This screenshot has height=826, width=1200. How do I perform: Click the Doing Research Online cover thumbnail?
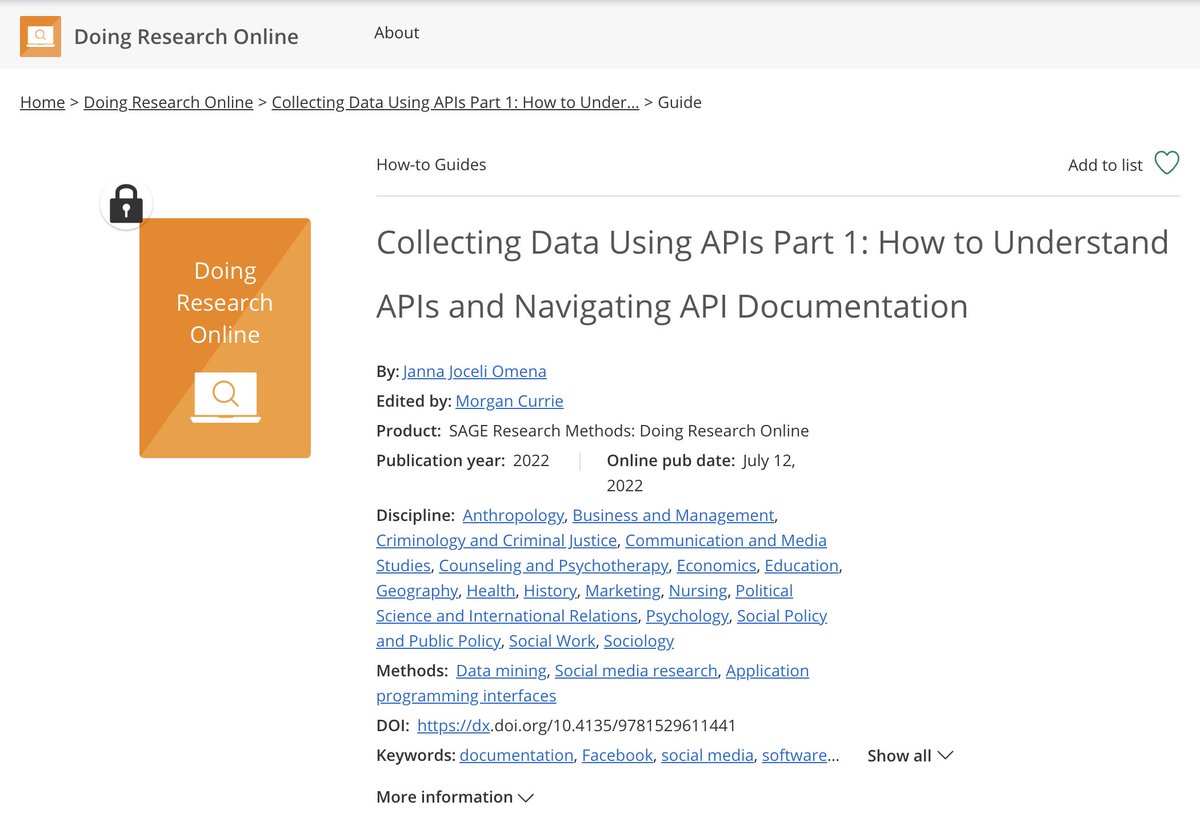(x=225, y=338)
